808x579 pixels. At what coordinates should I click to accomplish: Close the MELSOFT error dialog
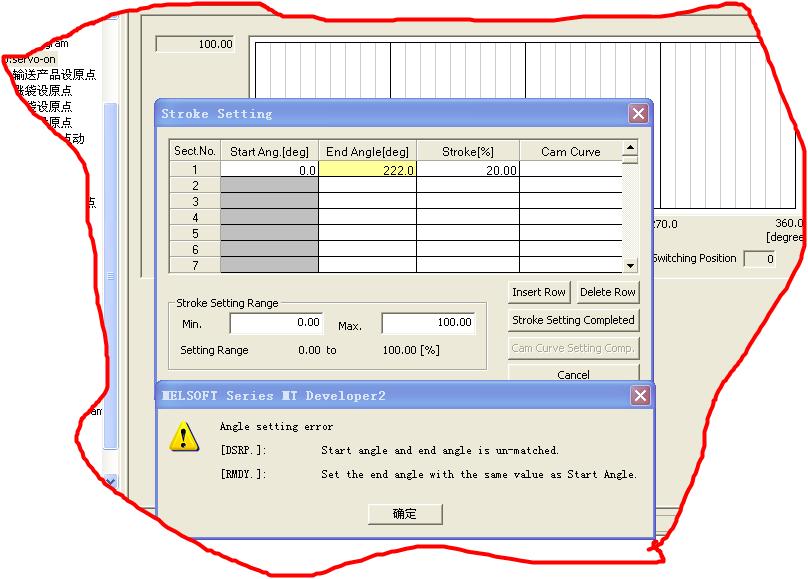point(640,396)
